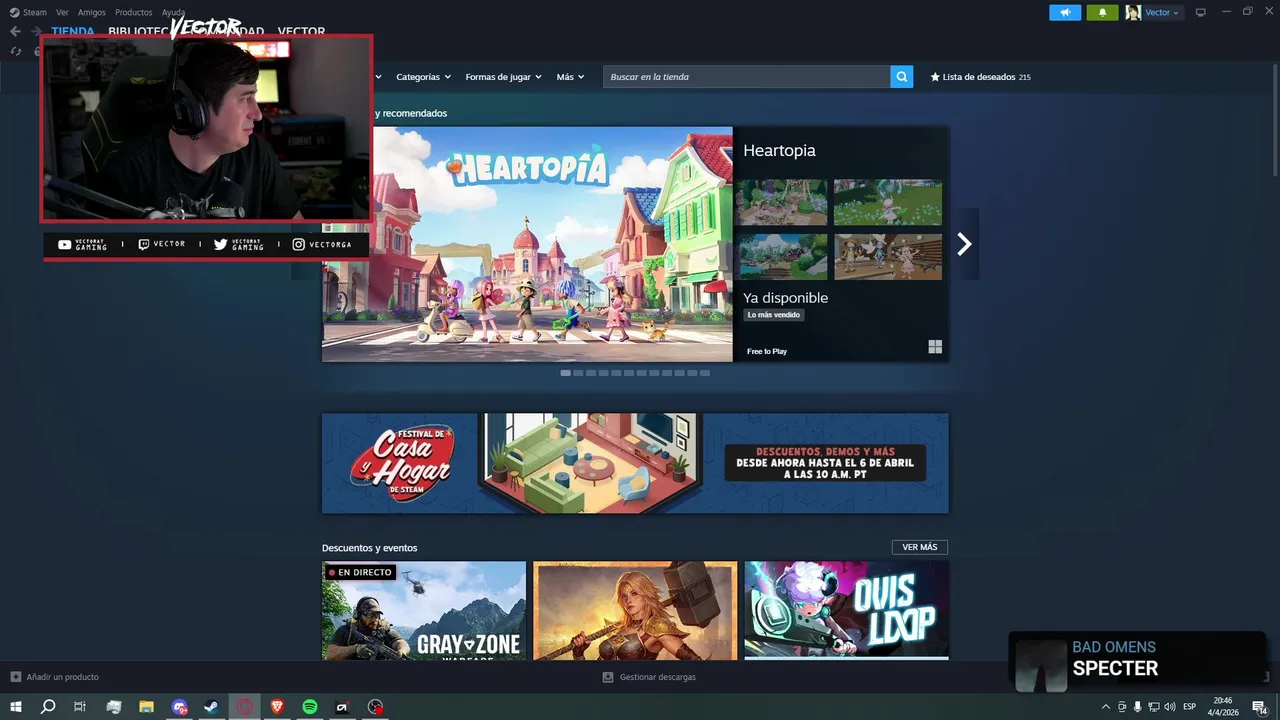Open the Productos menu
This screenshot has height=720, width=1280.
[x=134, y=12]
